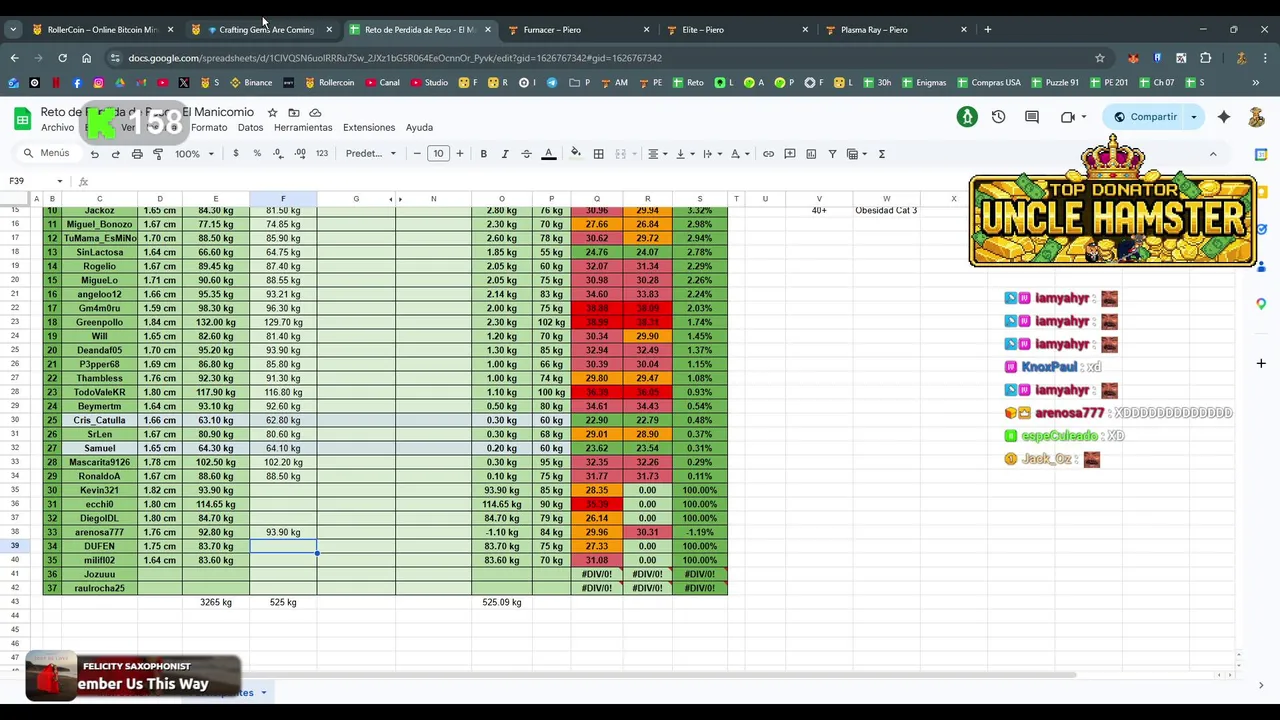
Task: Select column F header
Action: tap(283, 199)
